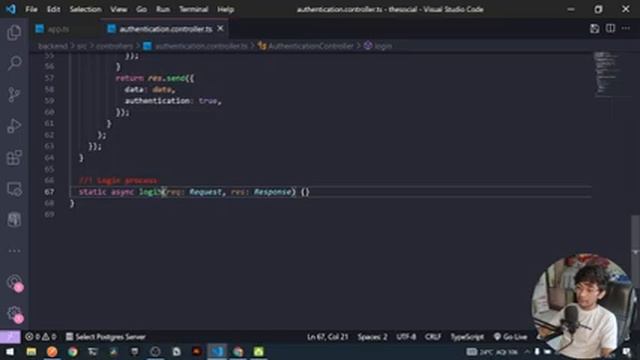Screen dimensions: 640x360
Task: Change encoding via UTF-8 status item
Action: [x=406, y=337]
